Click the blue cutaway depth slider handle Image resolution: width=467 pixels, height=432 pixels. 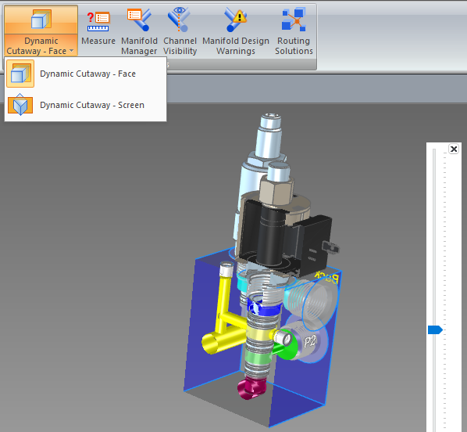click(435, 330)
